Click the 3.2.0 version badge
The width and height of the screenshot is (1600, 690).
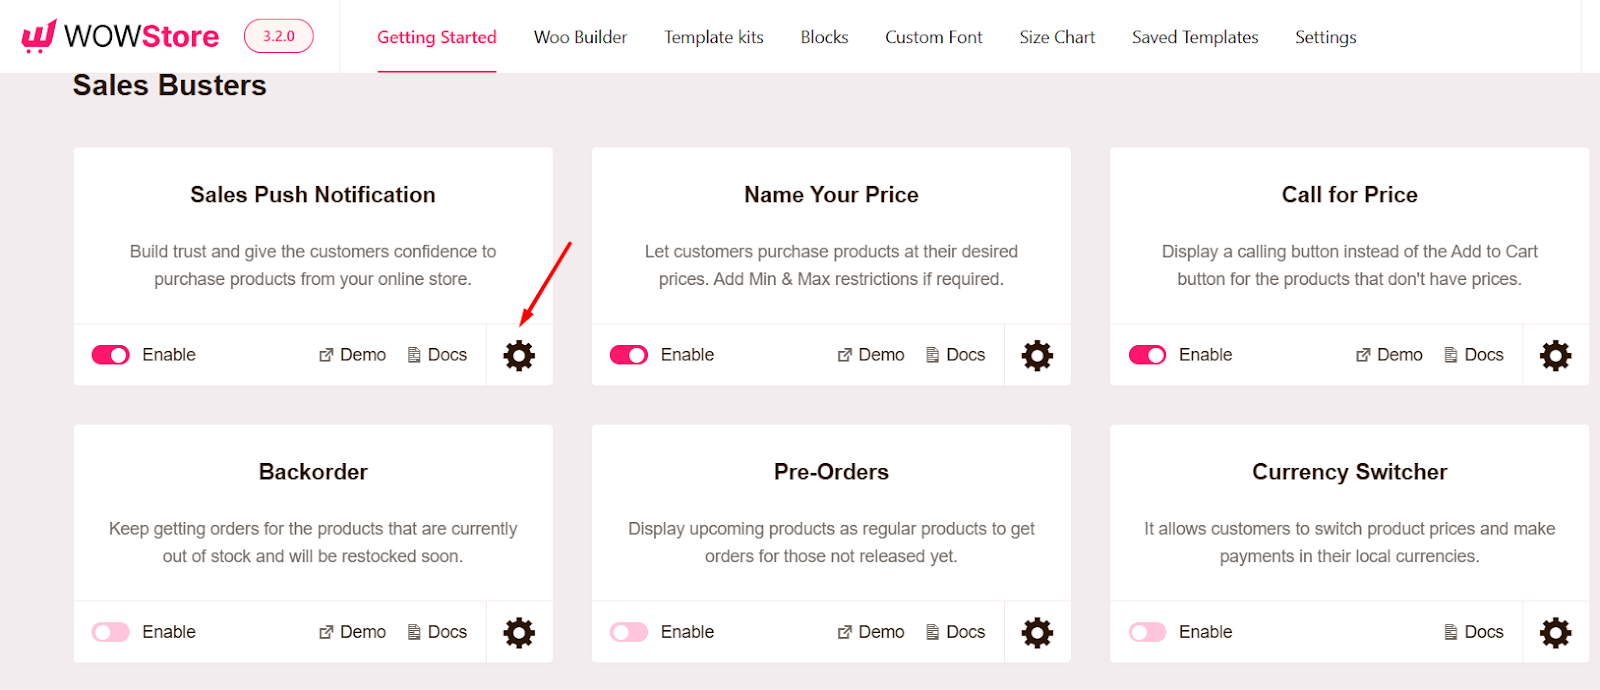[278, 34]
